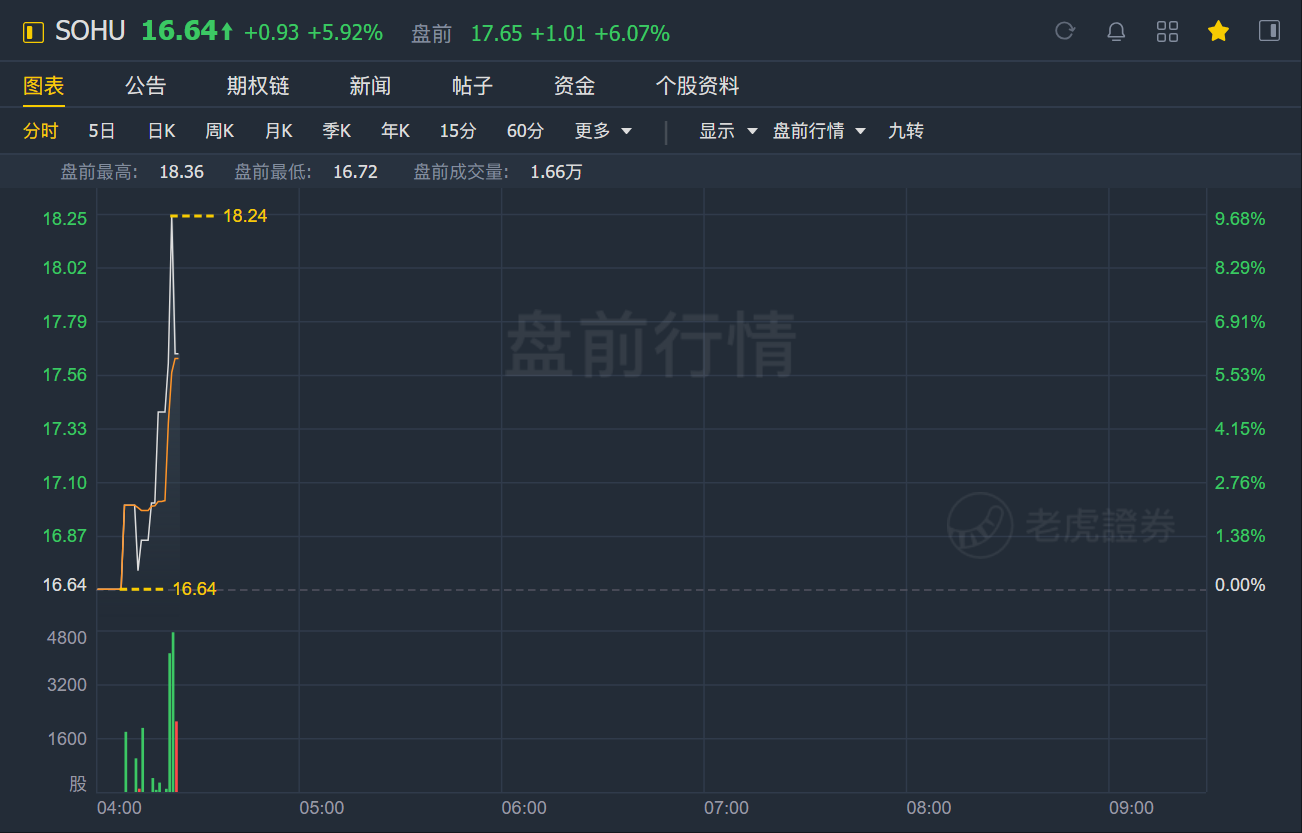Toggle the 九转 indicator
The height and width of the screenshot is (833, 1302).
[x=906, y=131]
